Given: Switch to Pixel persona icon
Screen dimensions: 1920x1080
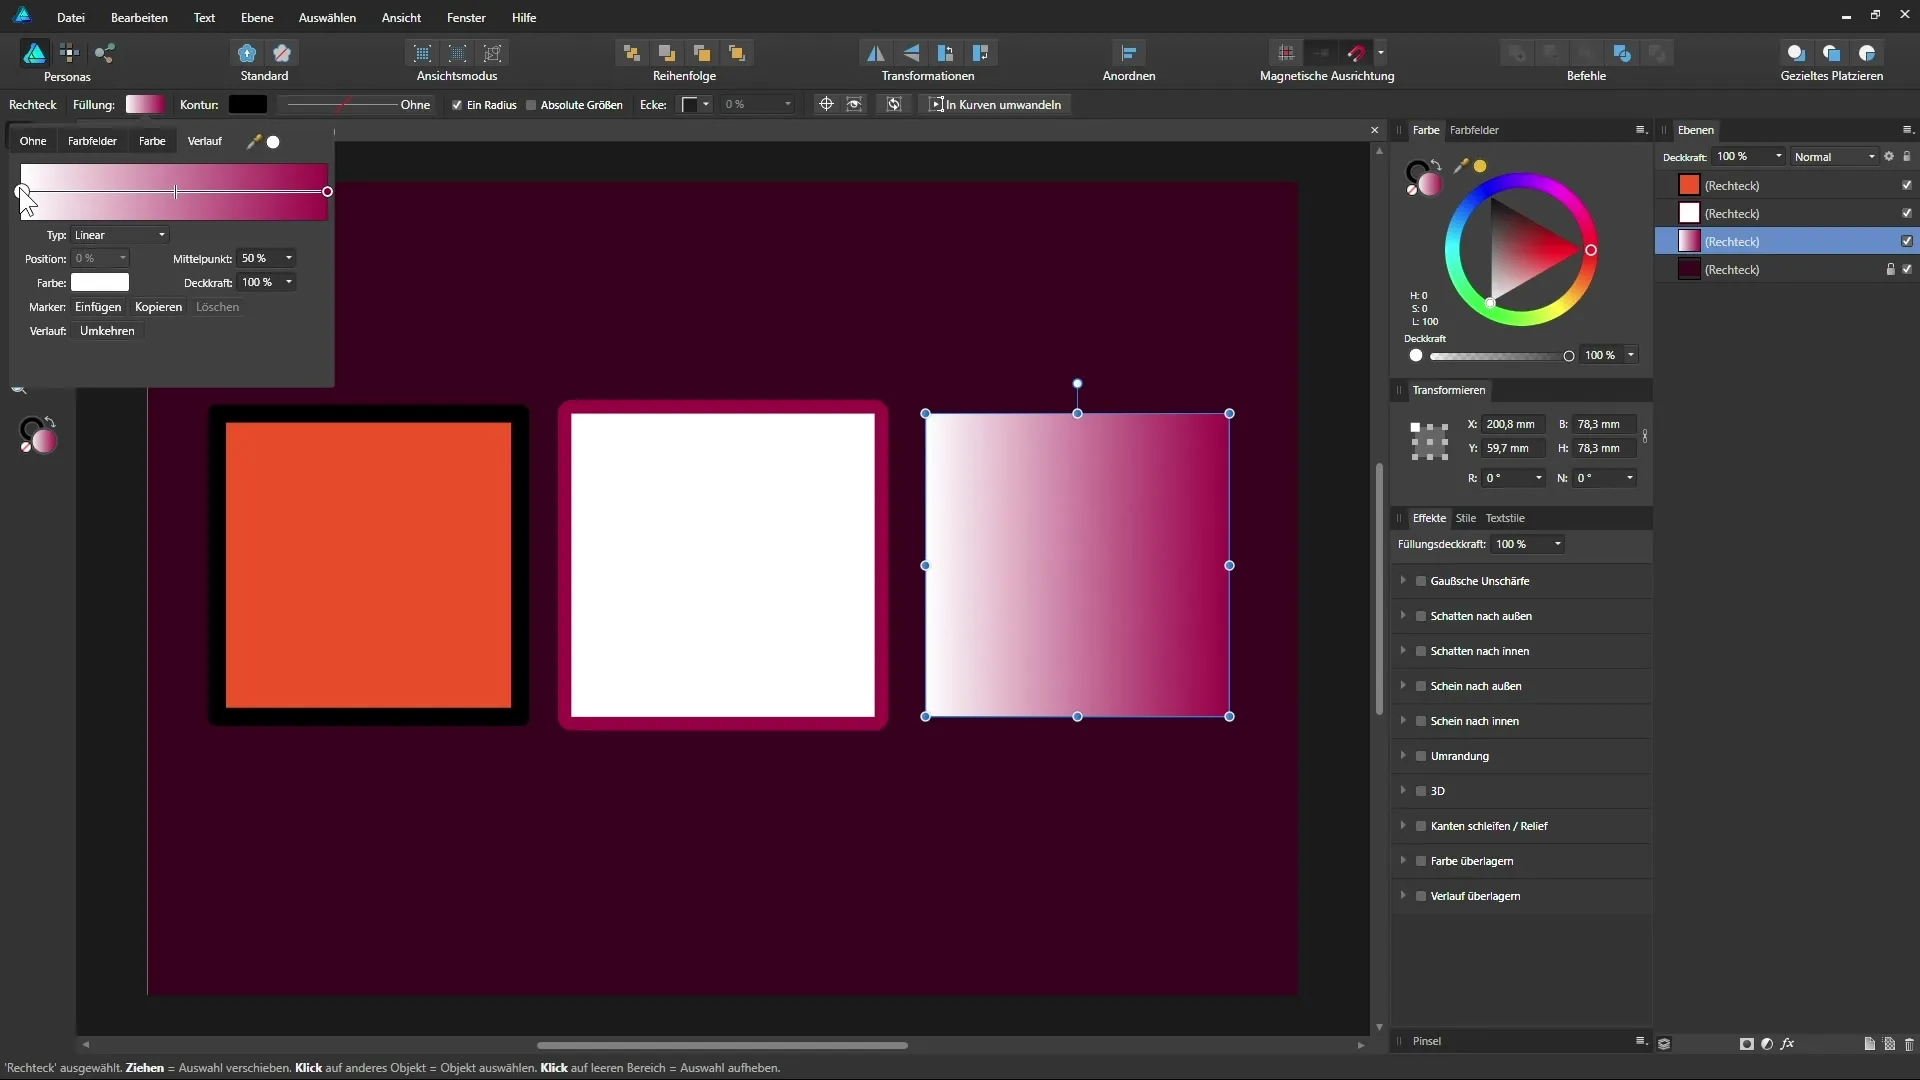Looking at the screenshot, I should click(69, 53).
